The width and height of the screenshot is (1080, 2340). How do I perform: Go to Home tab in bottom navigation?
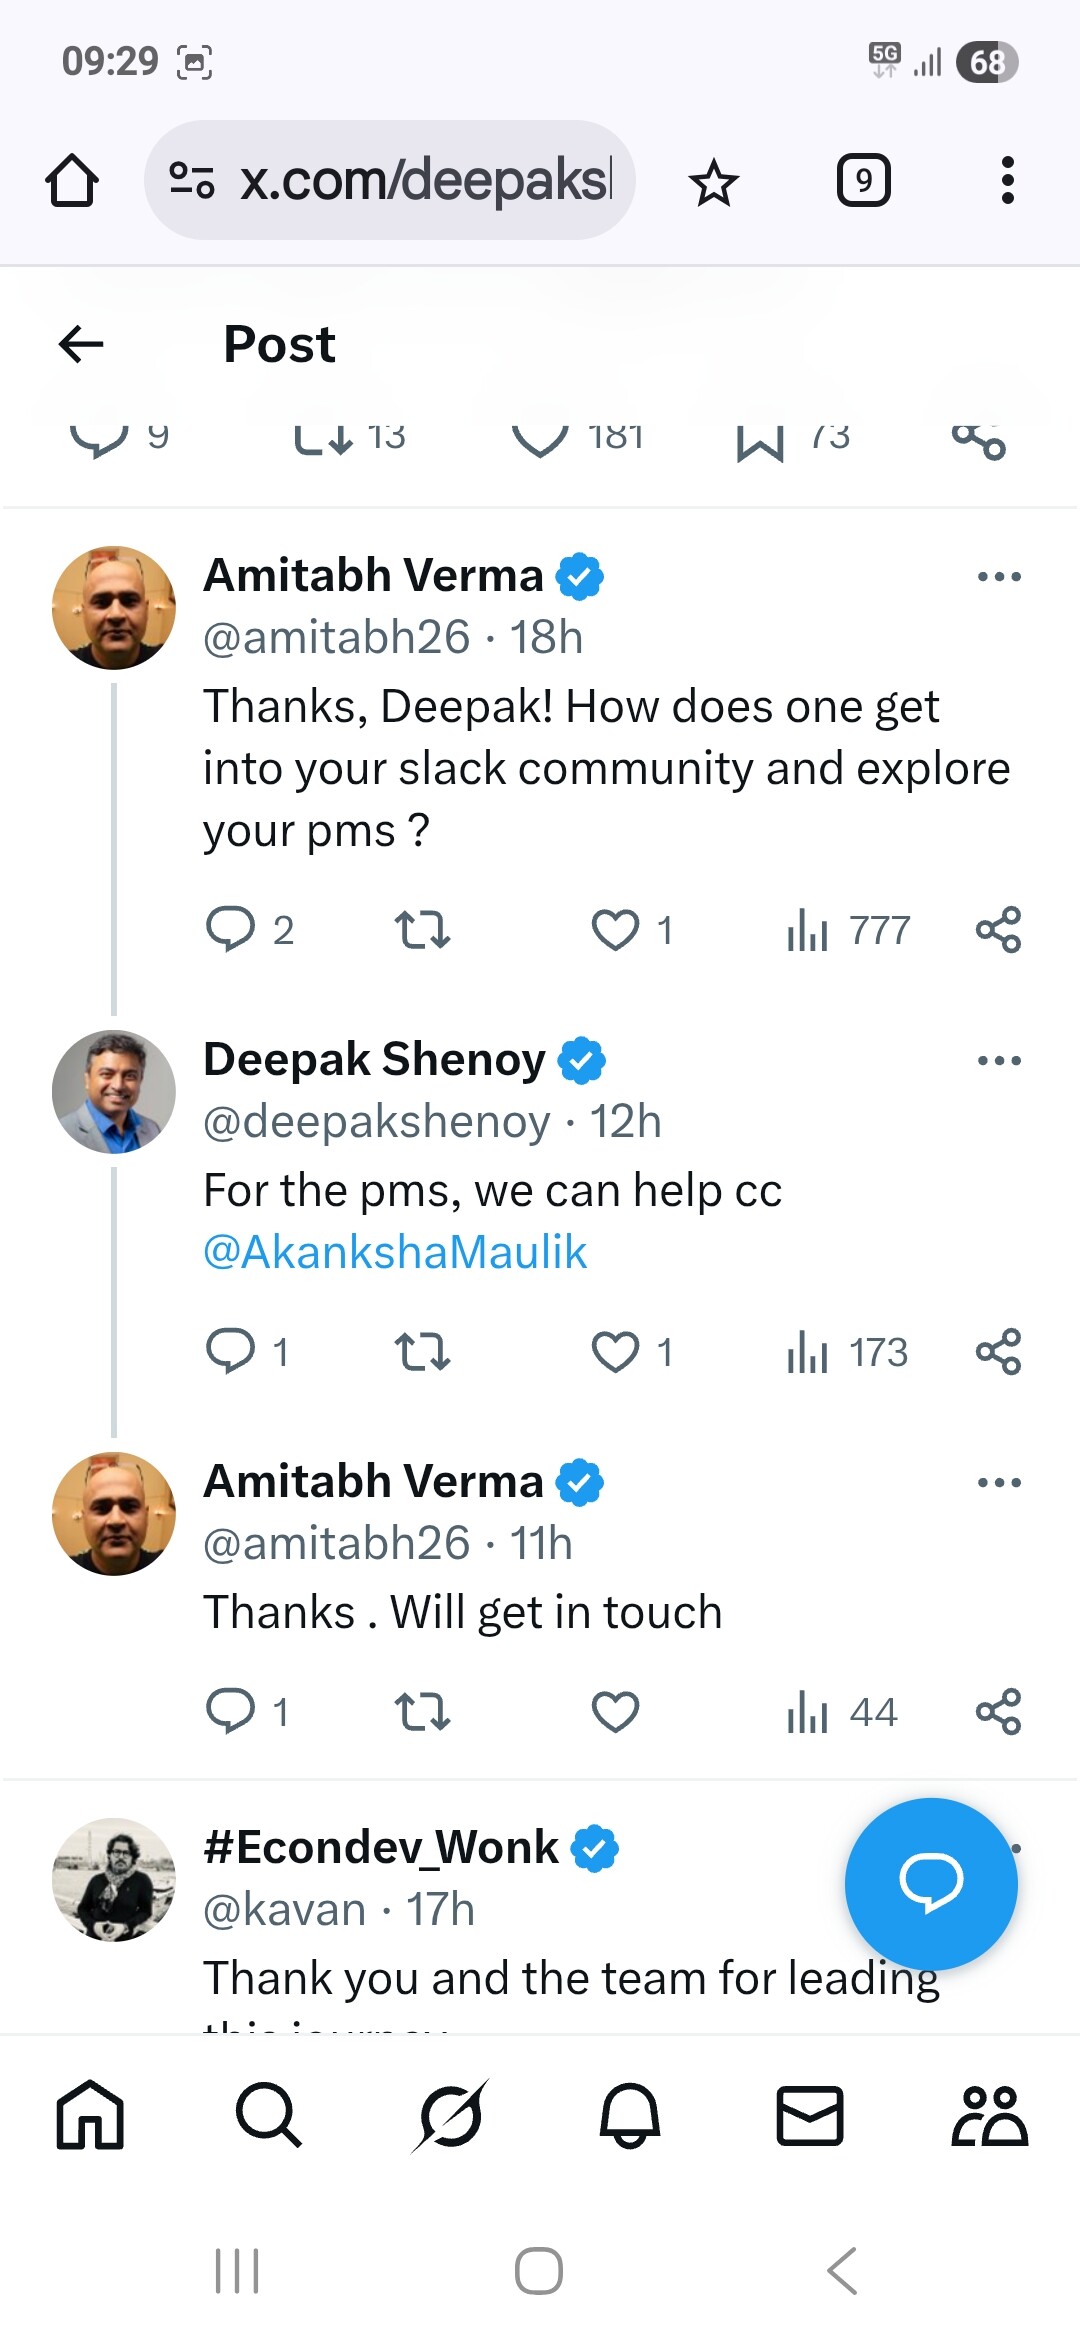click(x=90, y=2115)
